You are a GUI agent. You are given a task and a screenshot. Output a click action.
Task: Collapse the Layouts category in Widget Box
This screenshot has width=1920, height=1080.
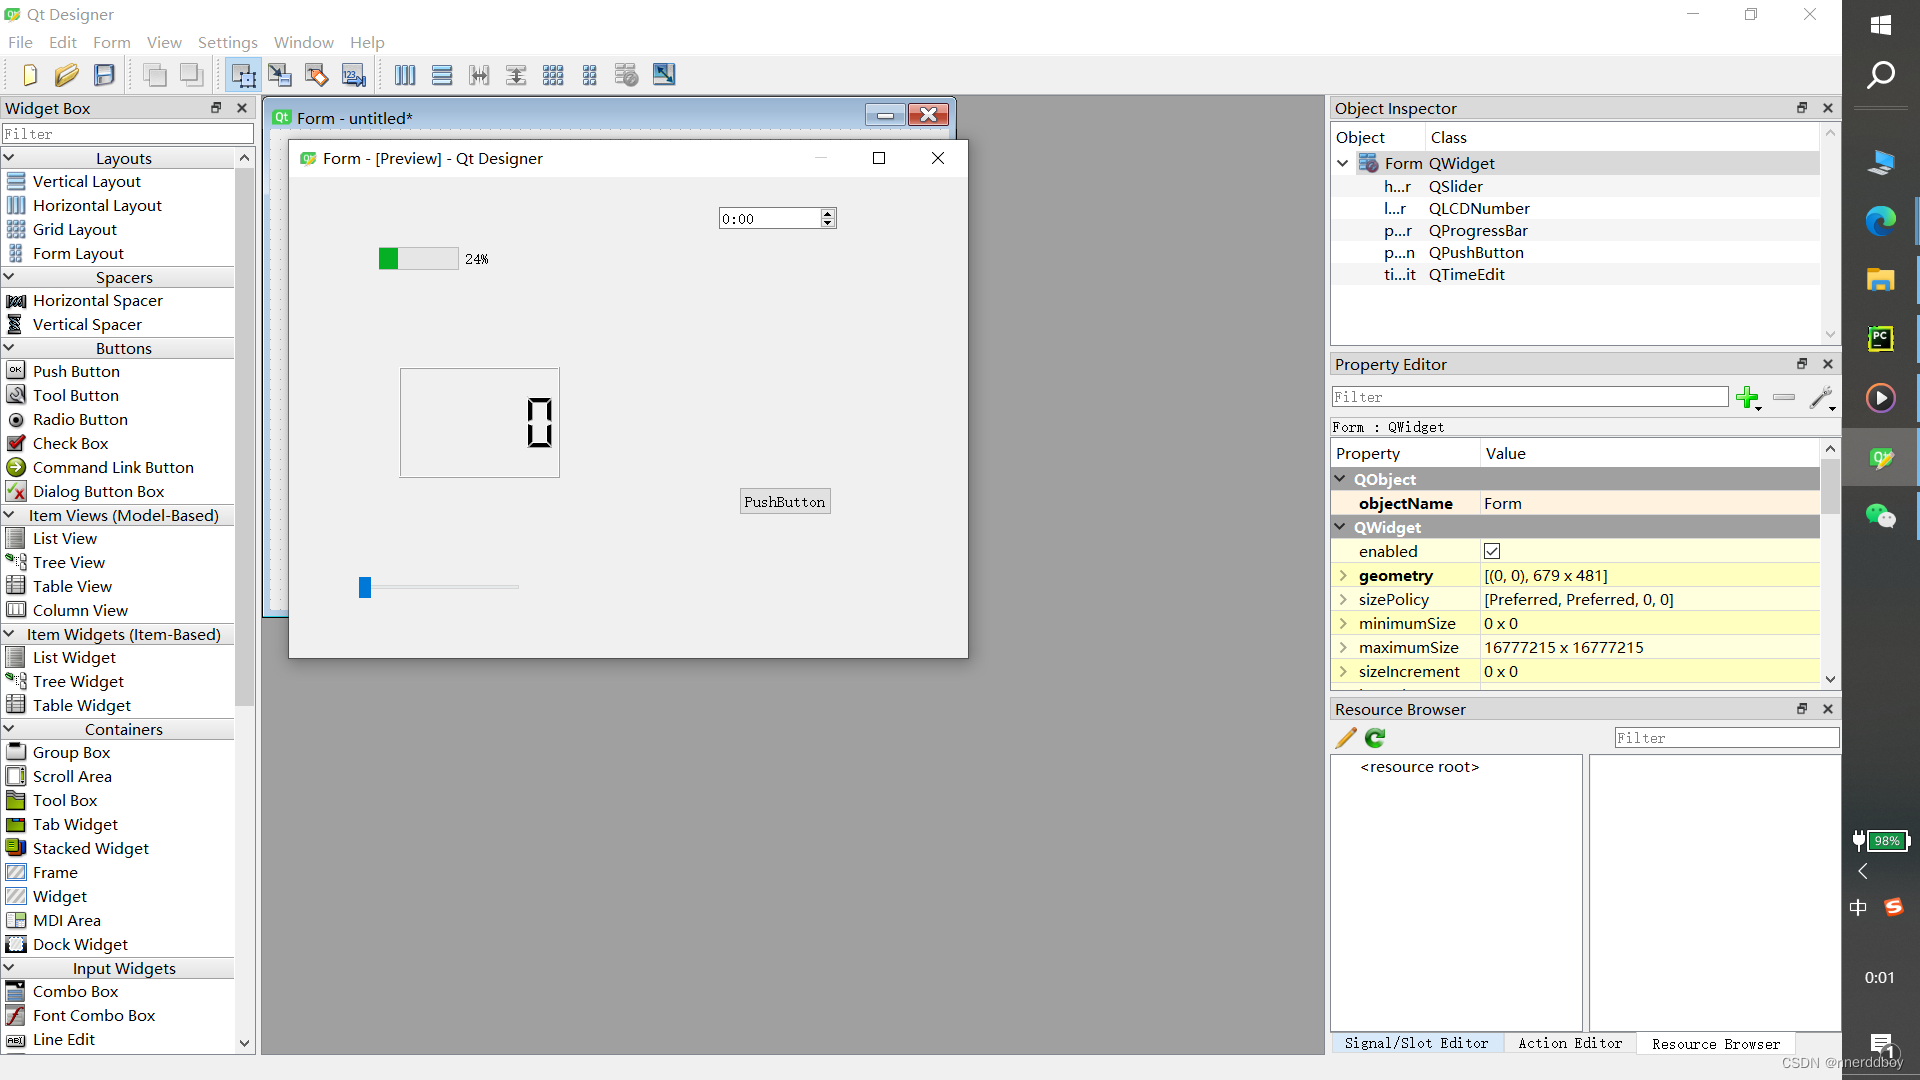click(x=9, y=158)
